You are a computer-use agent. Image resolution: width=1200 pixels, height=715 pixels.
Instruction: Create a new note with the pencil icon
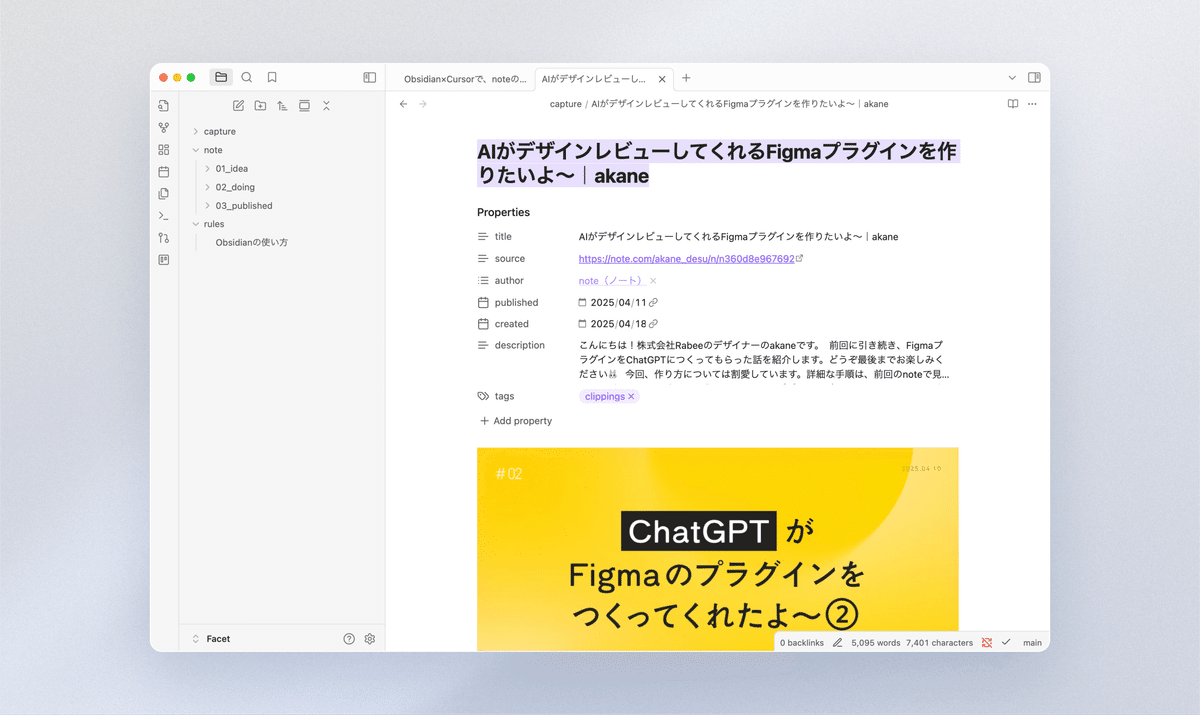(x=238, y=105)
